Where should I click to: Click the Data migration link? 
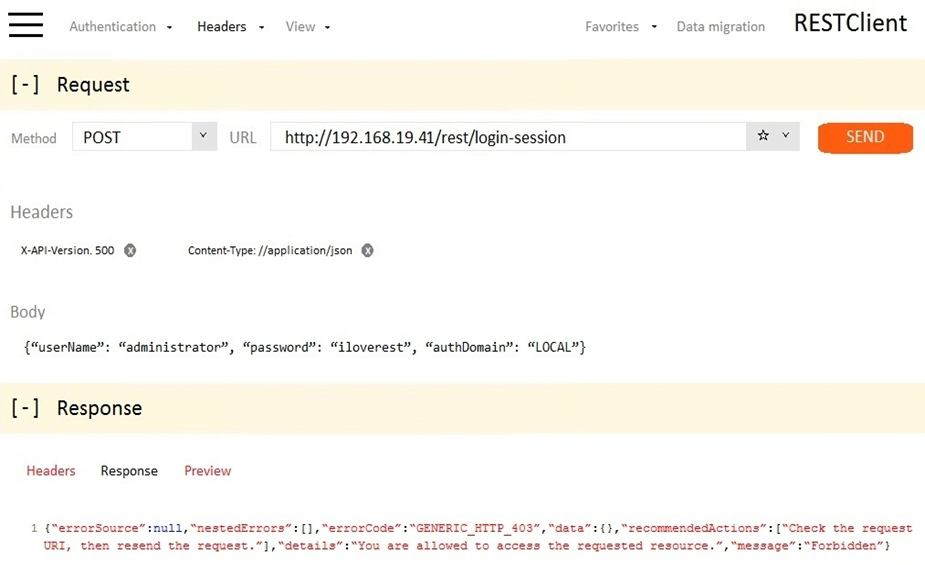[x=720, y=27]
